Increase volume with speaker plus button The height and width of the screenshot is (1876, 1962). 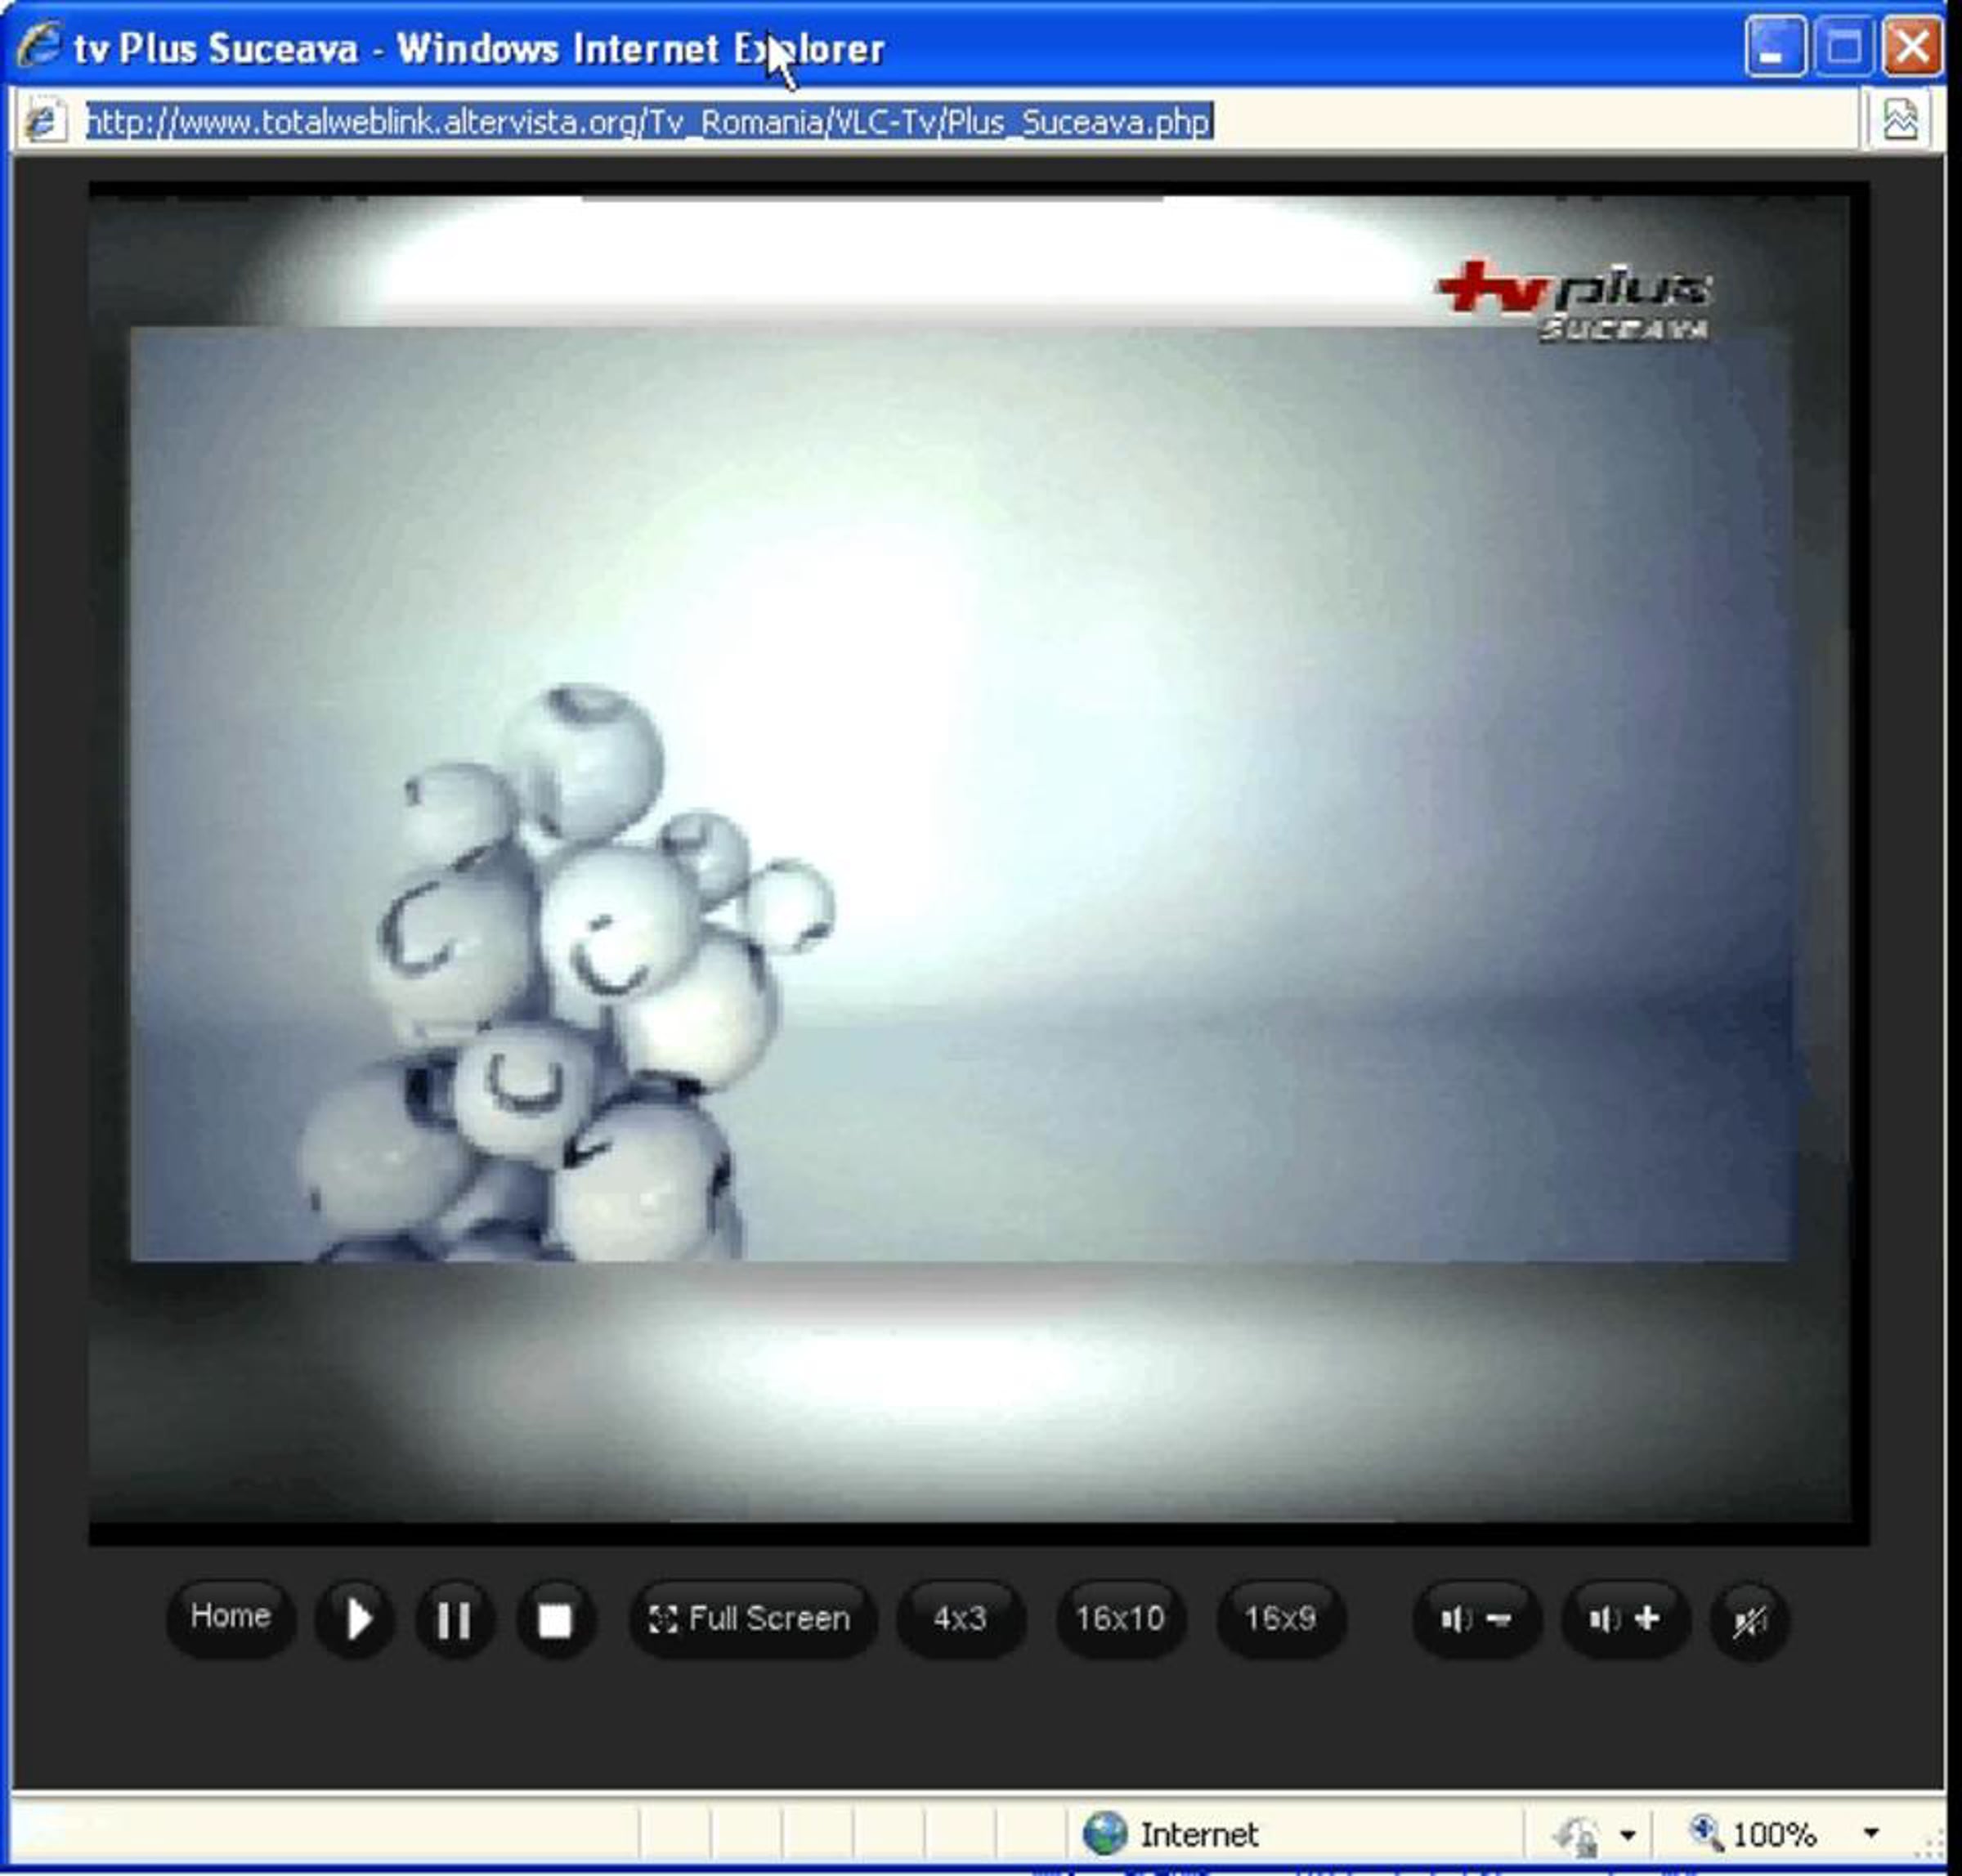pyautogui.click(x=1625, y=1618)
